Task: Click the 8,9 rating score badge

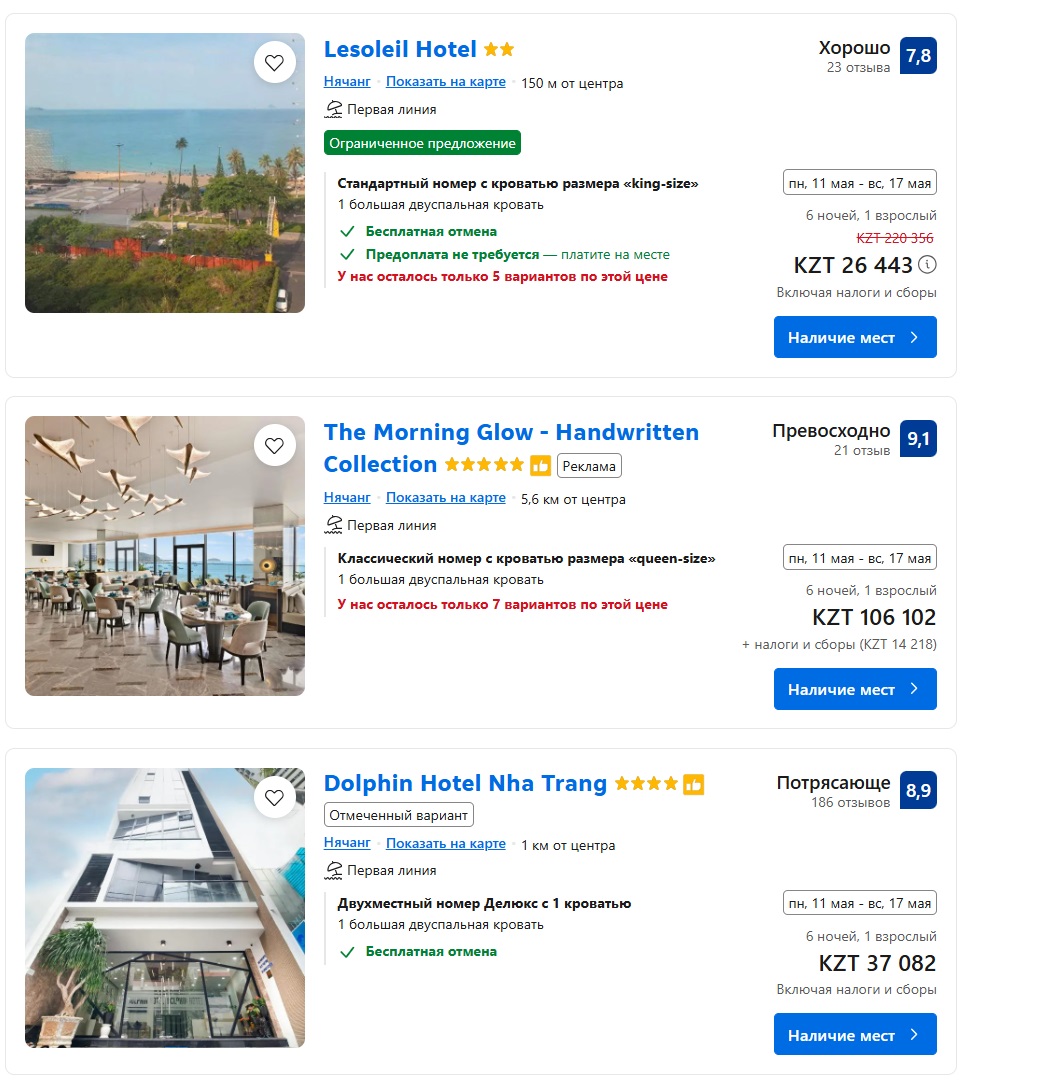Action: coord(918,791)
